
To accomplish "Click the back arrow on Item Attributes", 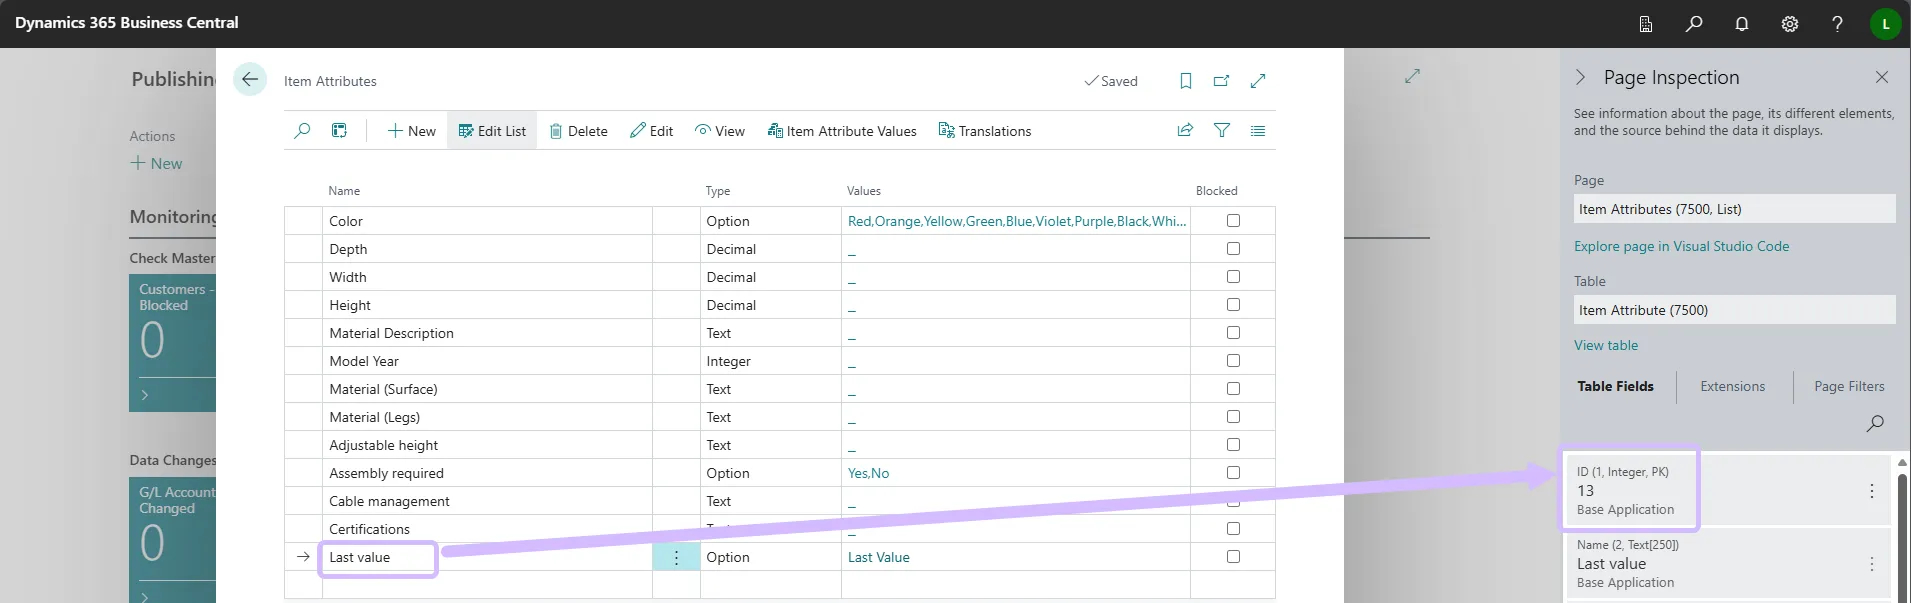I will point(250,80).
